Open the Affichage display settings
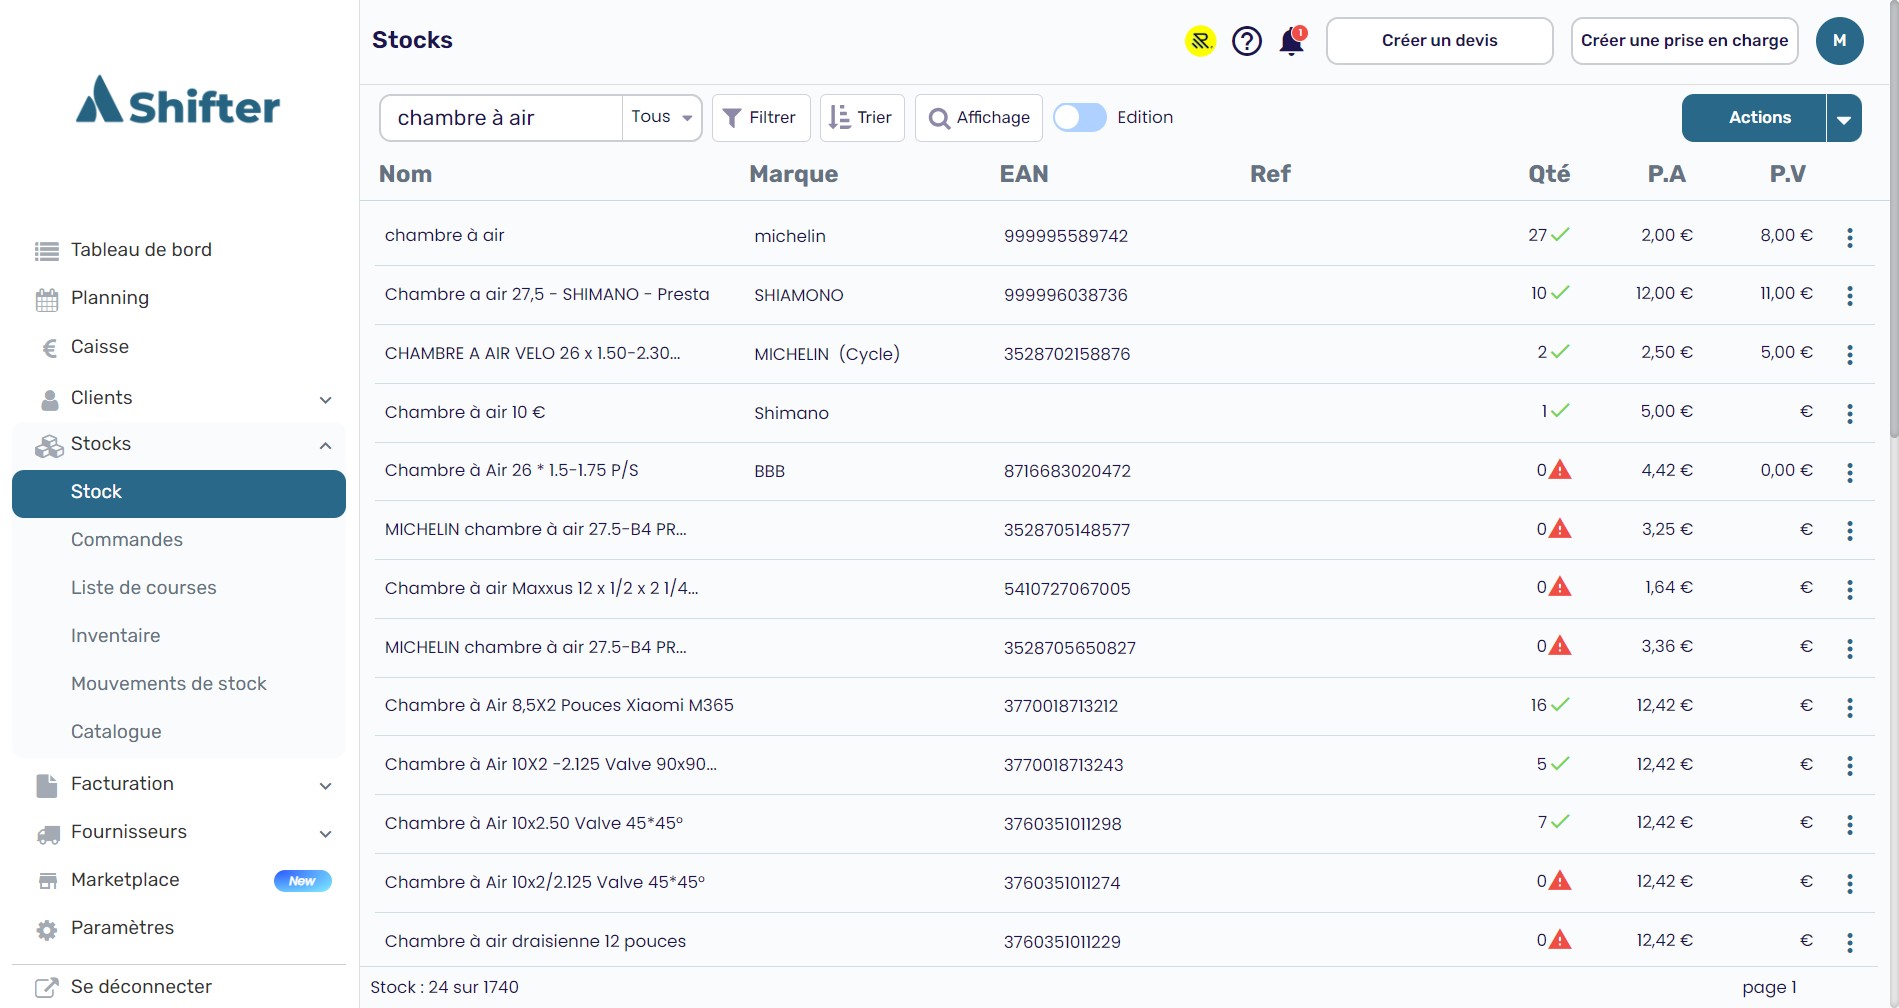This screenshot has height=1008, width=1899. click(x=979, y=118)
